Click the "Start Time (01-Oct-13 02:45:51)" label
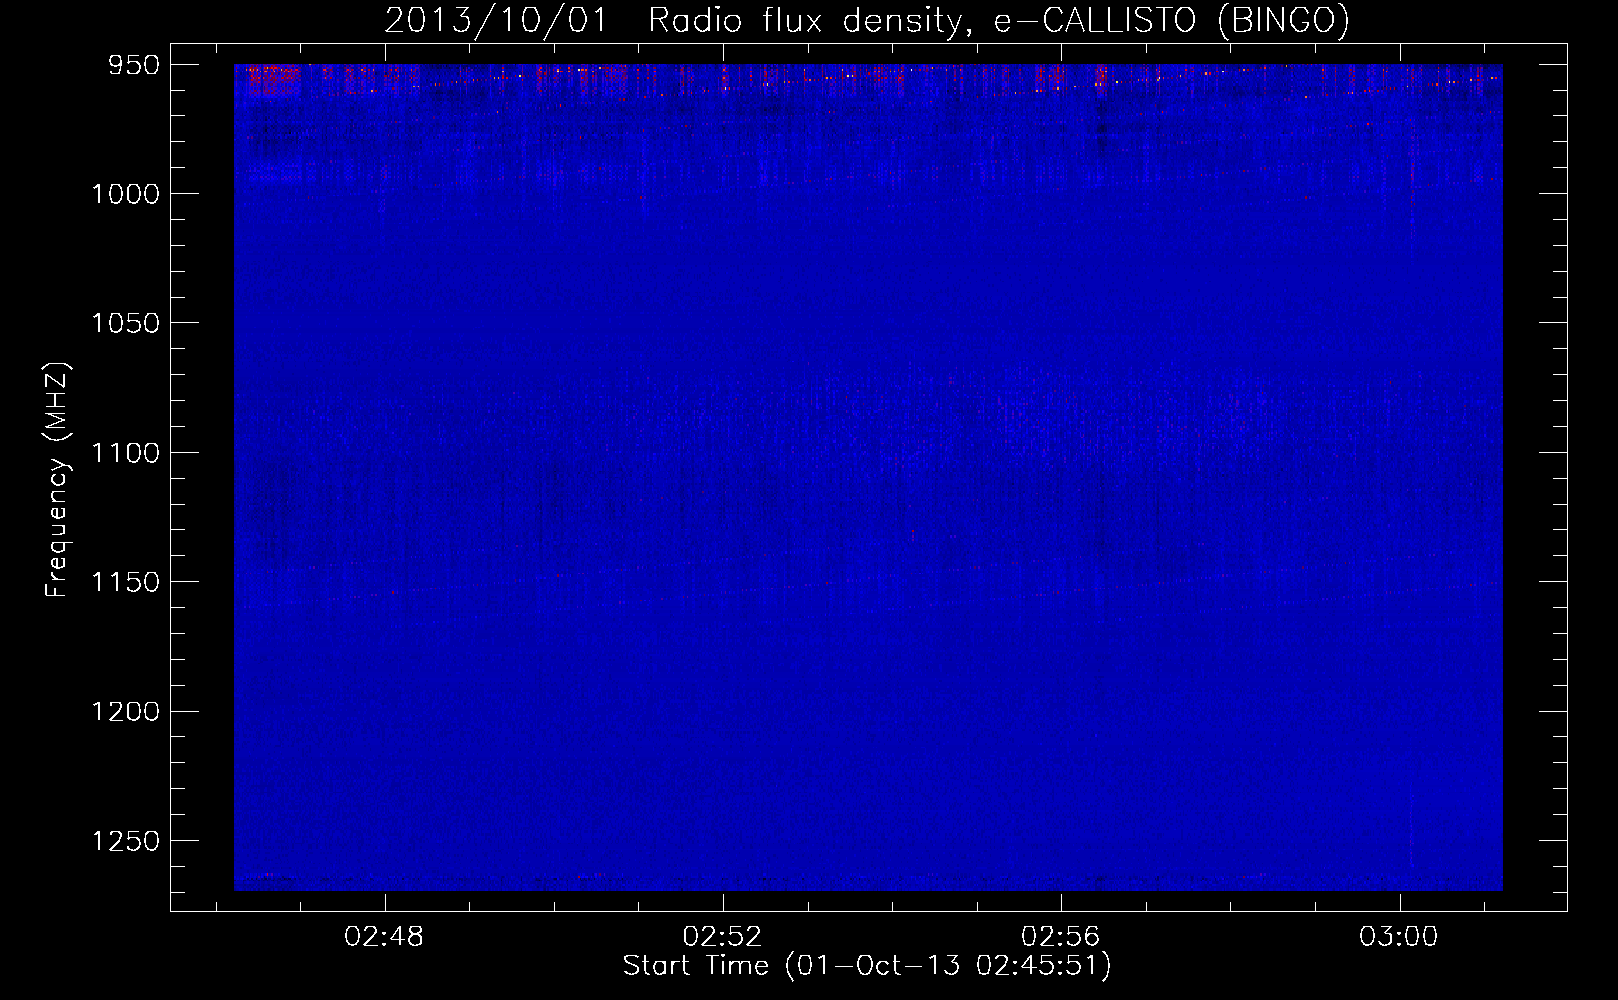 867,966
